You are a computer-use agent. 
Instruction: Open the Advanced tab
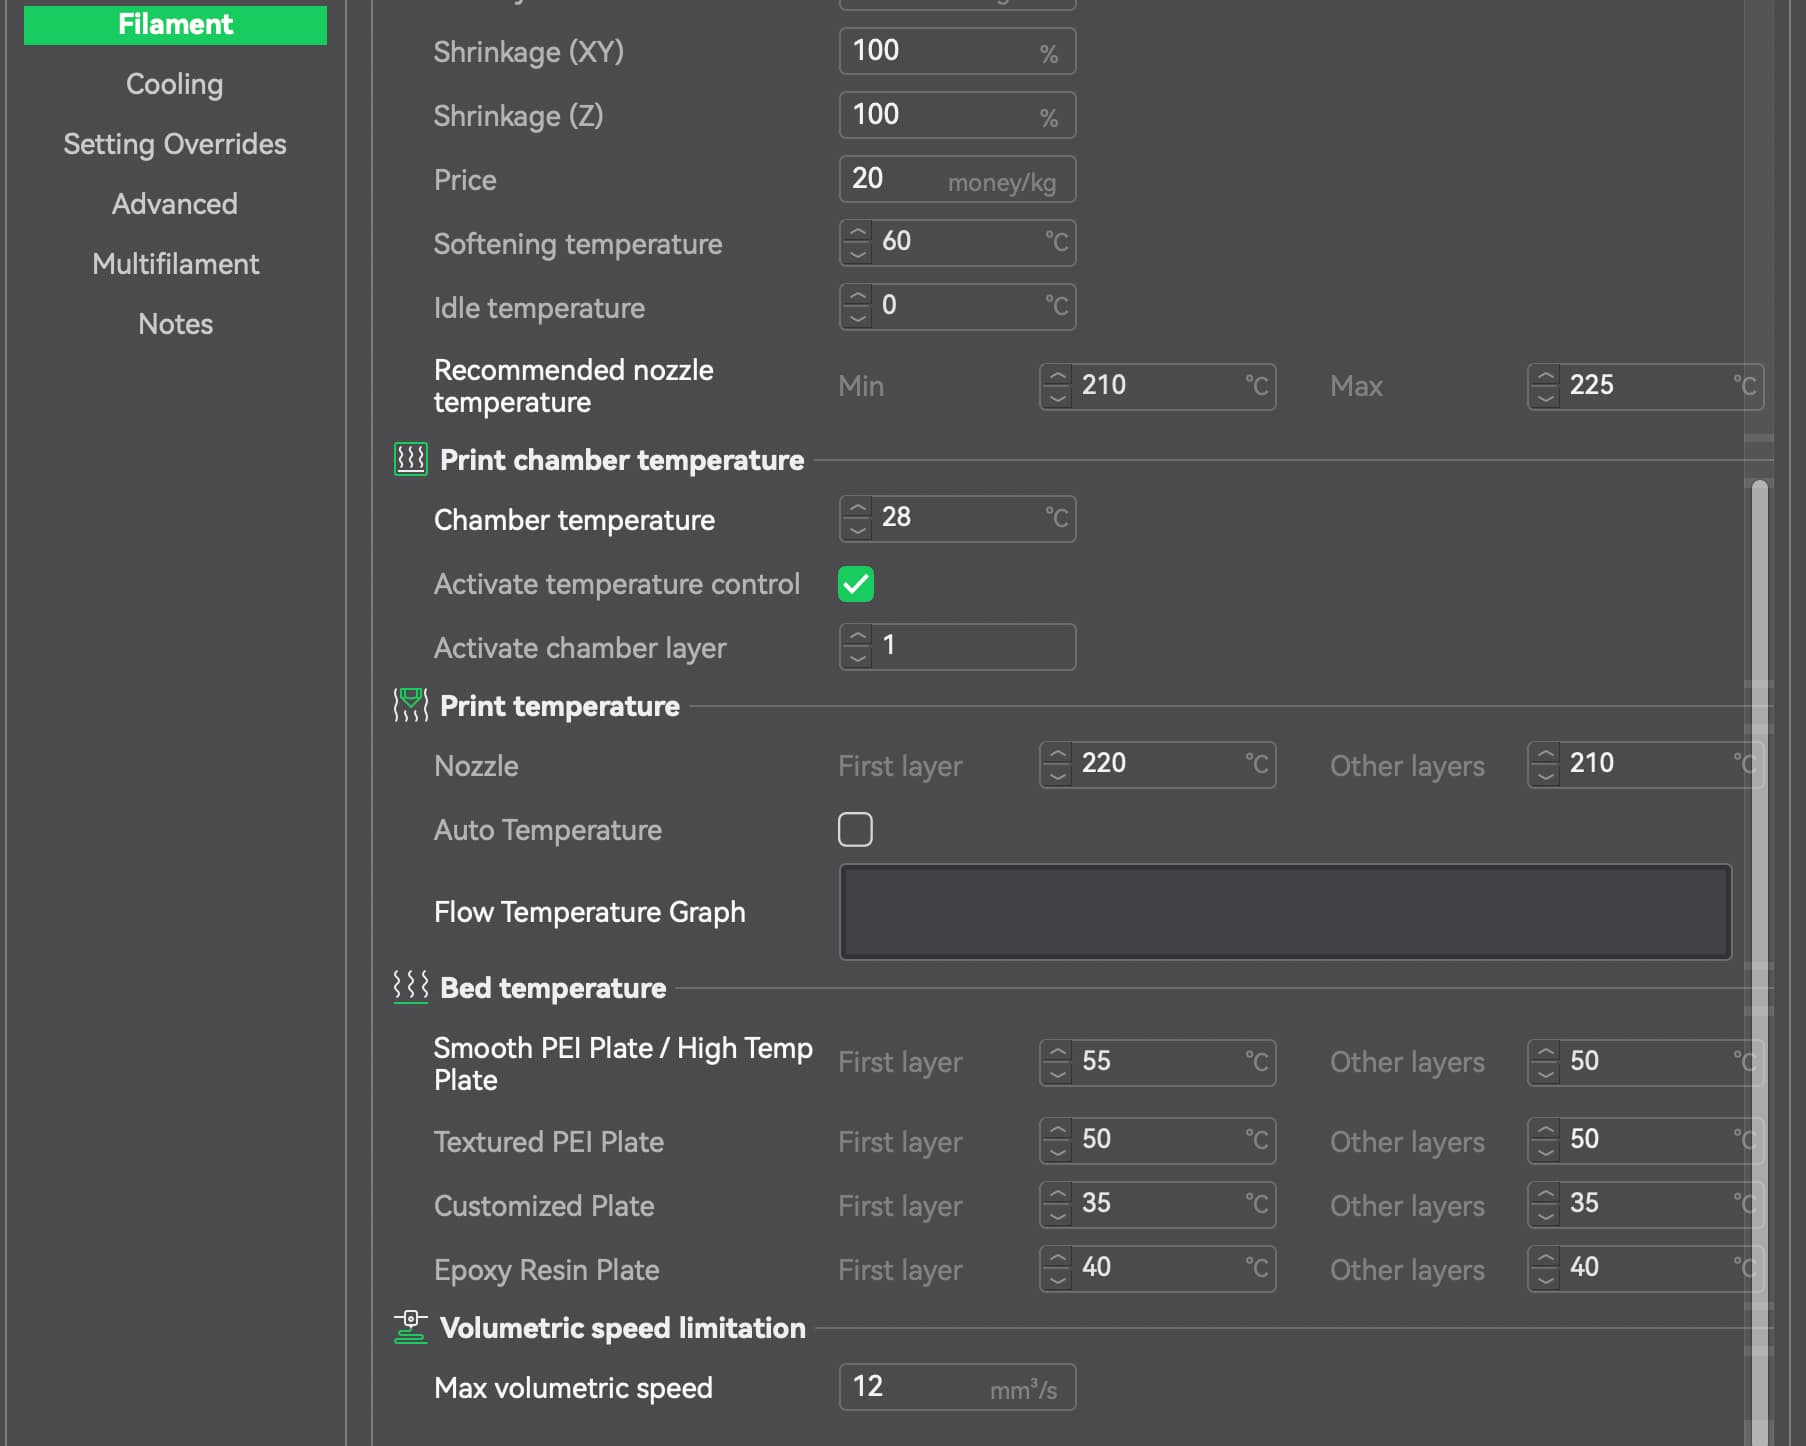[x=175, y=204]
